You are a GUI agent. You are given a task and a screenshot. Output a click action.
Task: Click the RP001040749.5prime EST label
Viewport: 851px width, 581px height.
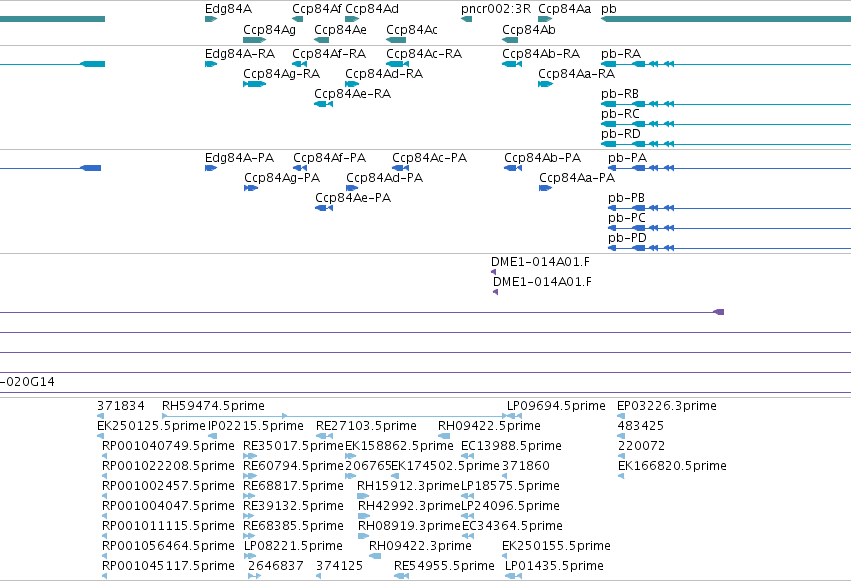pos(168,446)
